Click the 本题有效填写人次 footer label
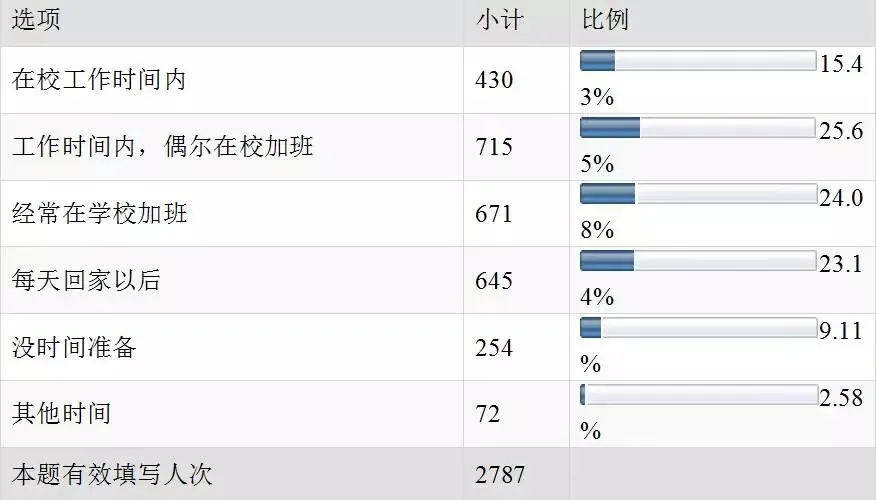The height and width of the screenshot is (500, 876). [x=112, y=474]
